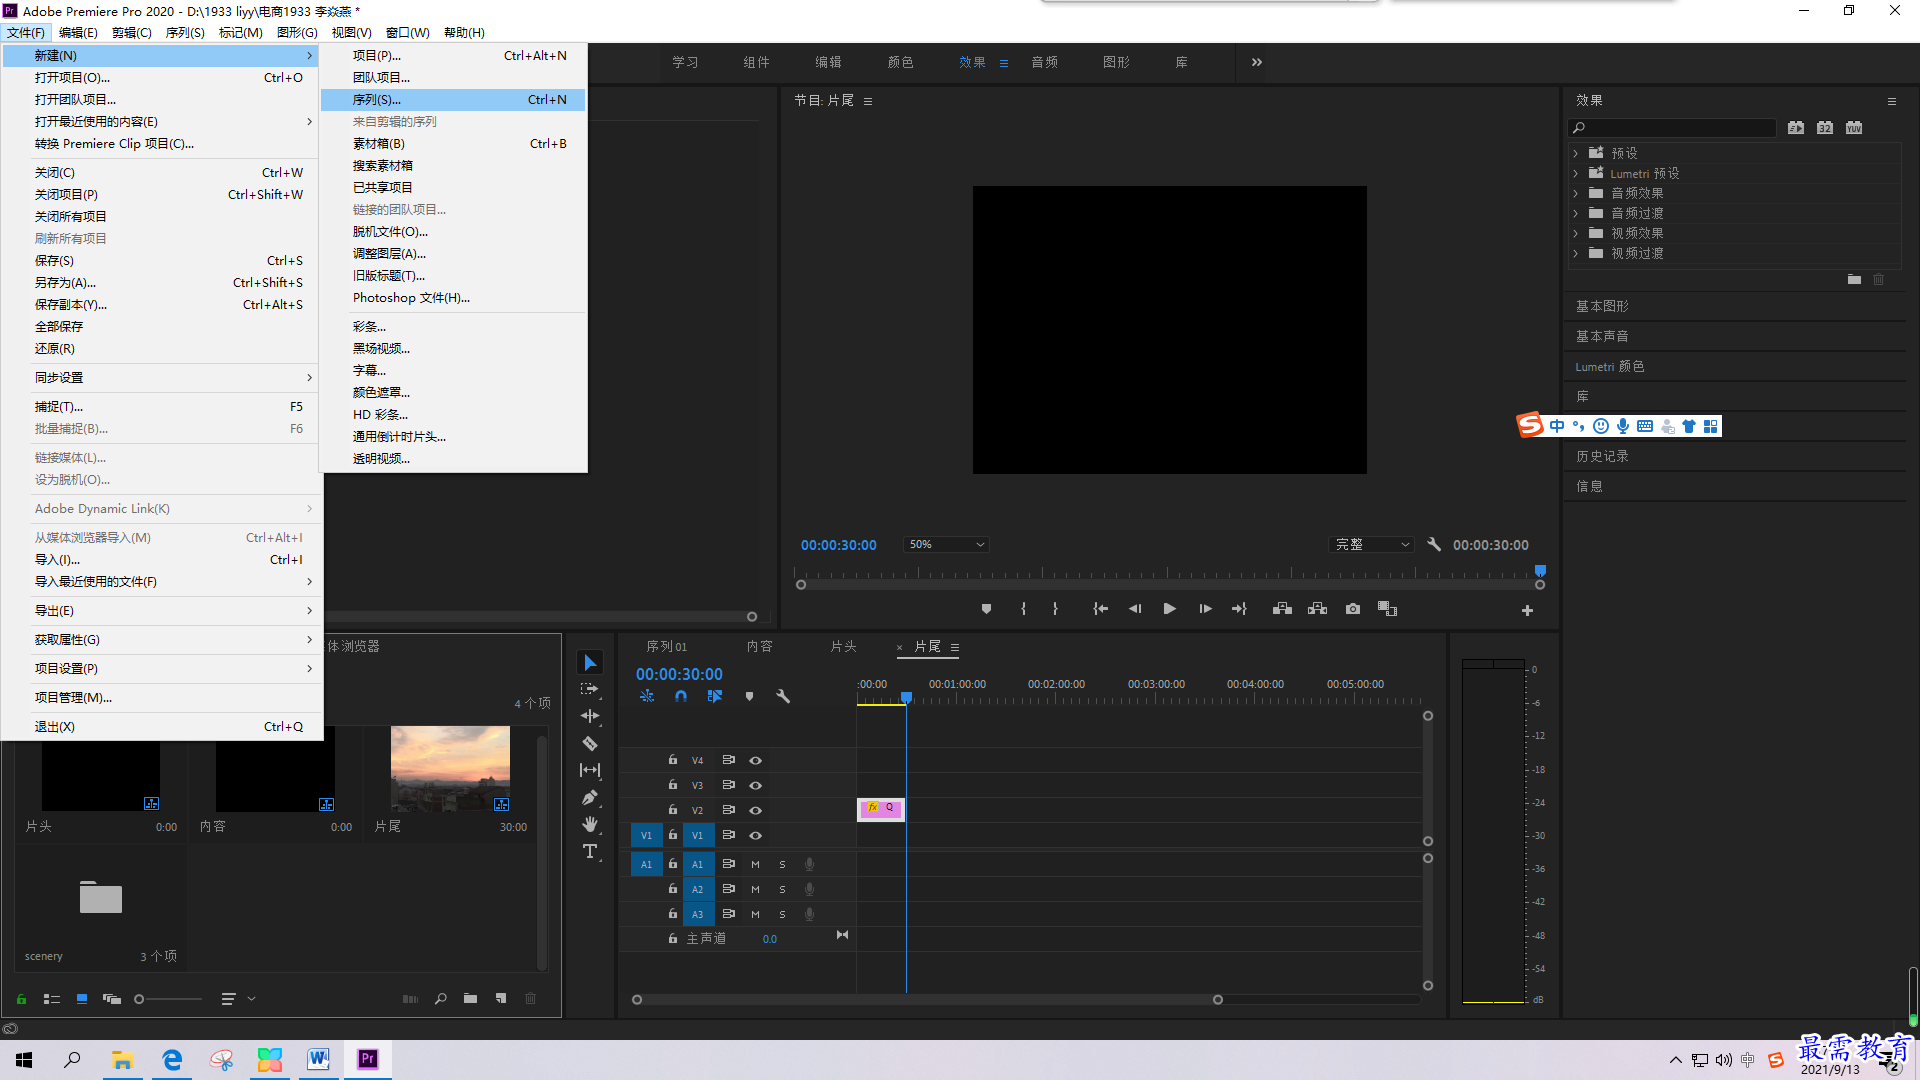Toggle V3 track output eye
The width and height of the screenshot is (1920, 1080).
coord(756,785)
